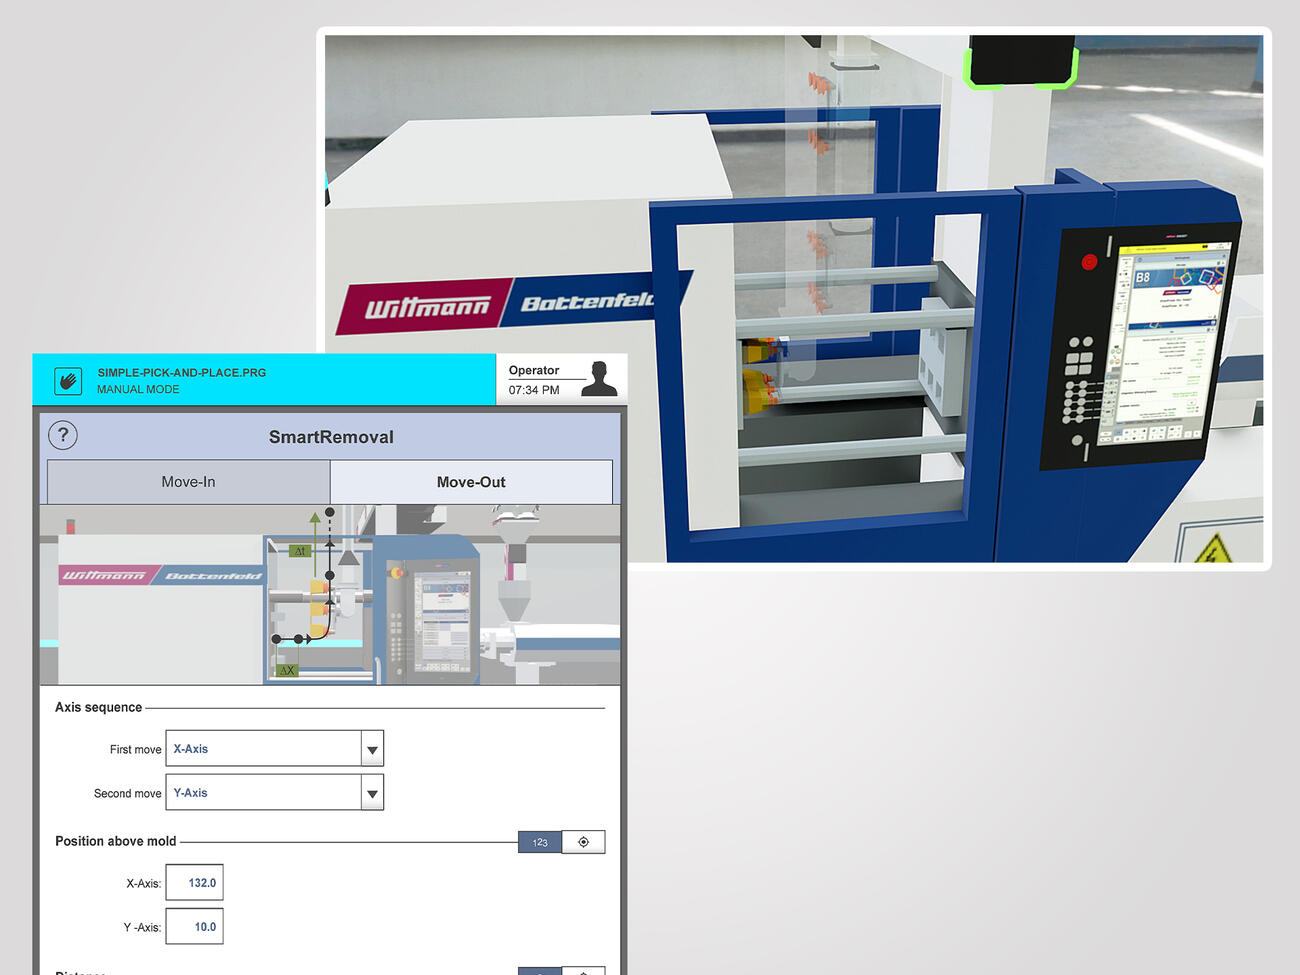This screenshot has width=1300, height=975.
Task: Click the Position above mold heading
Action: tap(115, 841)
